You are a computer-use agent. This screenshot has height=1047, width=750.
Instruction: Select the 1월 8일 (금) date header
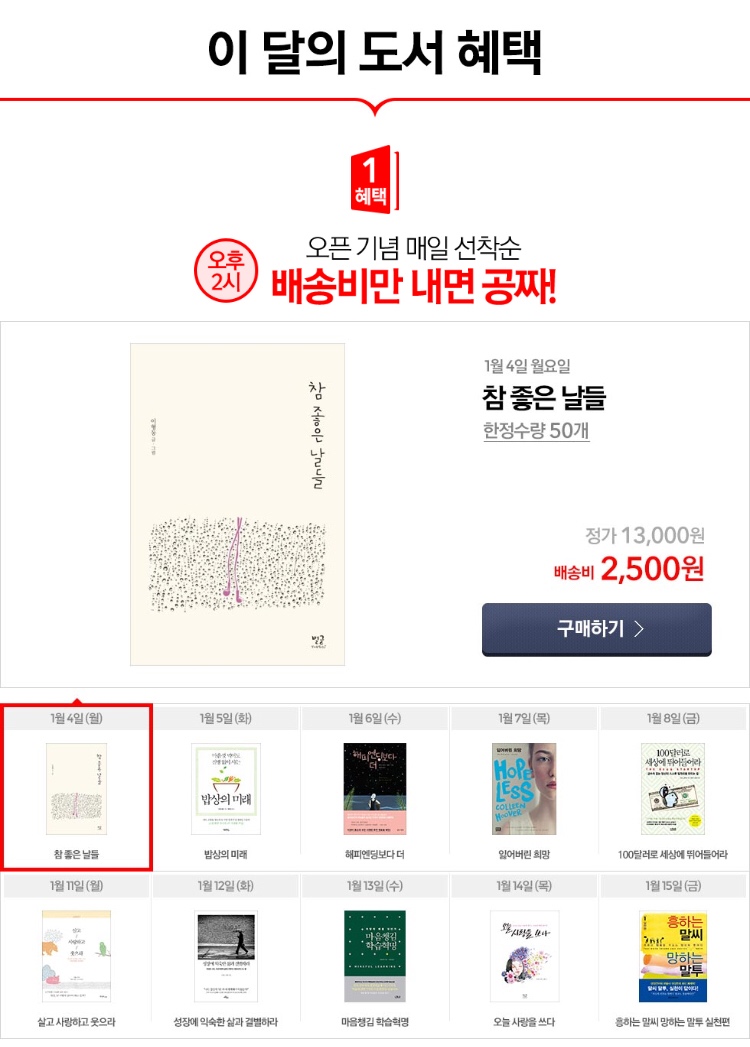pos(673,718)
